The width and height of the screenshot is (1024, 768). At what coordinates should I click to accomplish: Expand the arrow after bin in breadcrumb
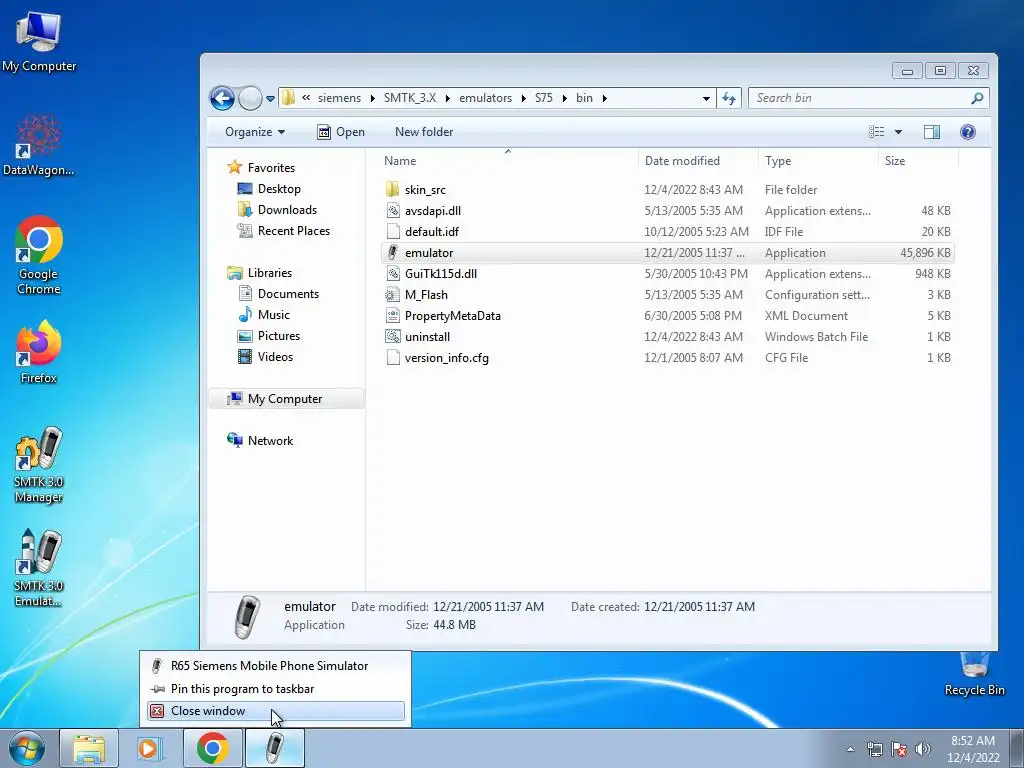605,99
